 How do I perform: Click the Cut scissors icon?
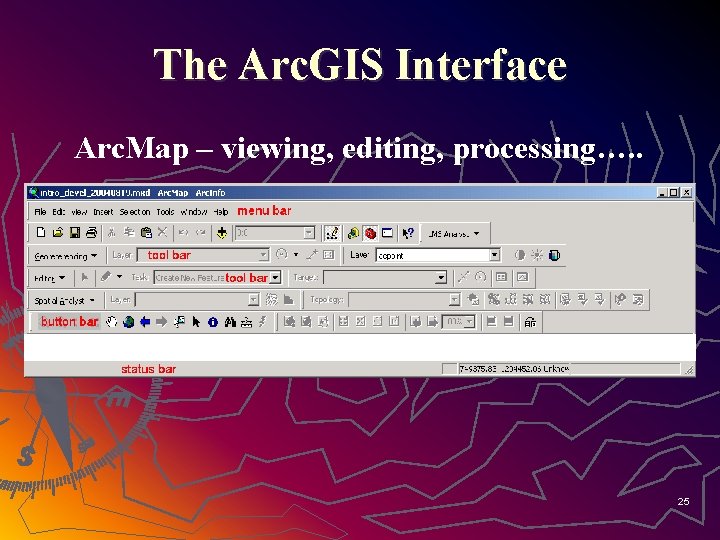click(x=112, y=233)
